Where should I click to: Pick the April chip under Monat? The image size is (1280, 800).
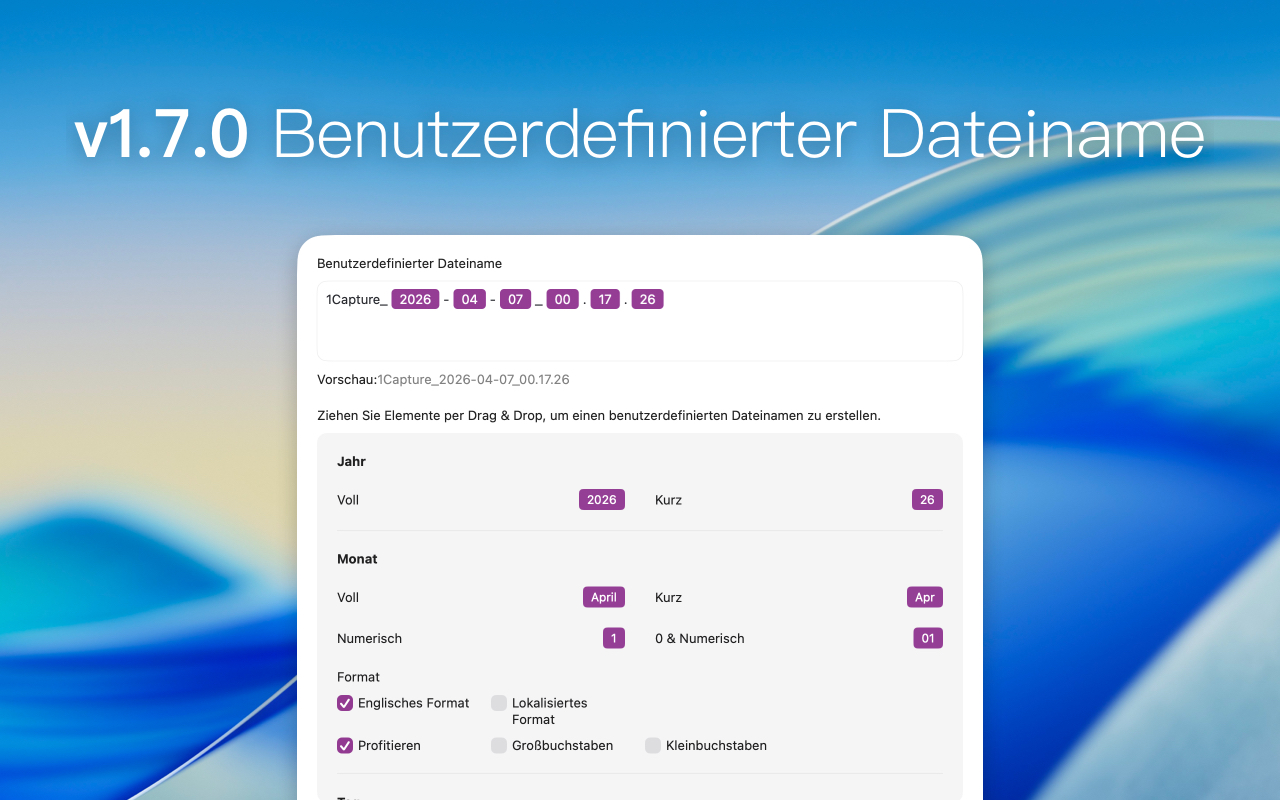click(604, 597)
